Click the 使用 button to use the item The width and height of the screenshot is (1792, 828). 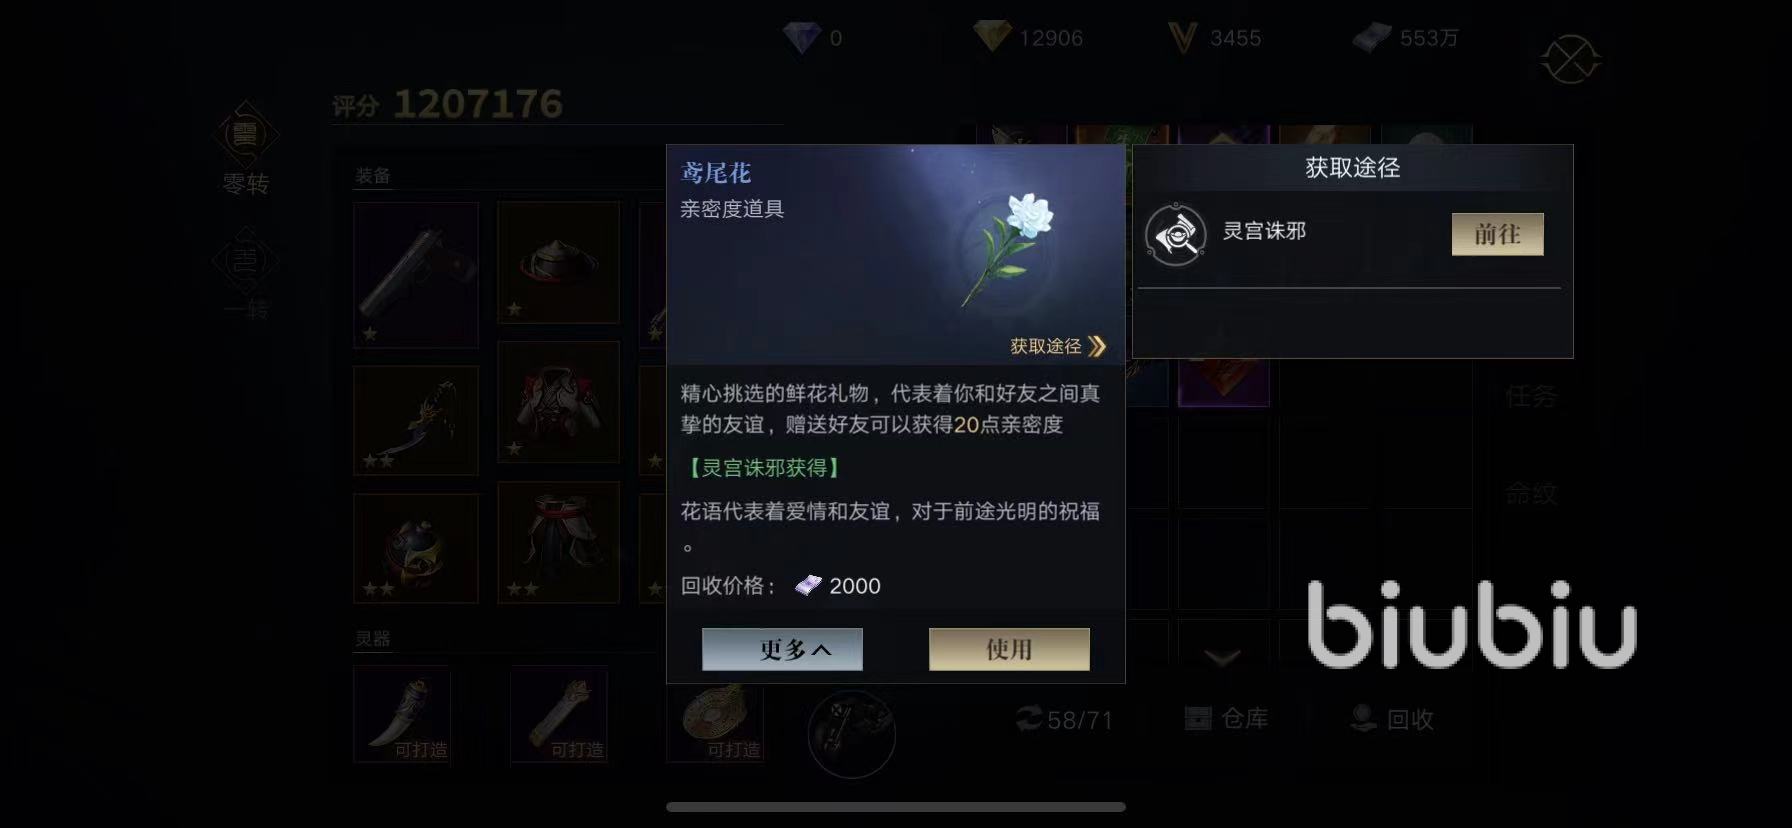pos(1009,649)
